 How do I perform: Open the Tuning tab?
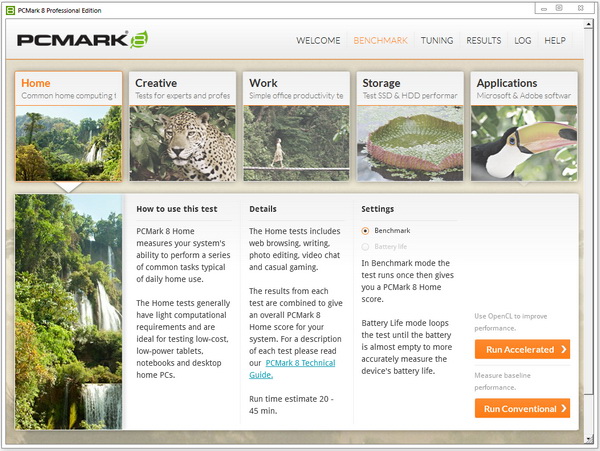pos(437,41)
